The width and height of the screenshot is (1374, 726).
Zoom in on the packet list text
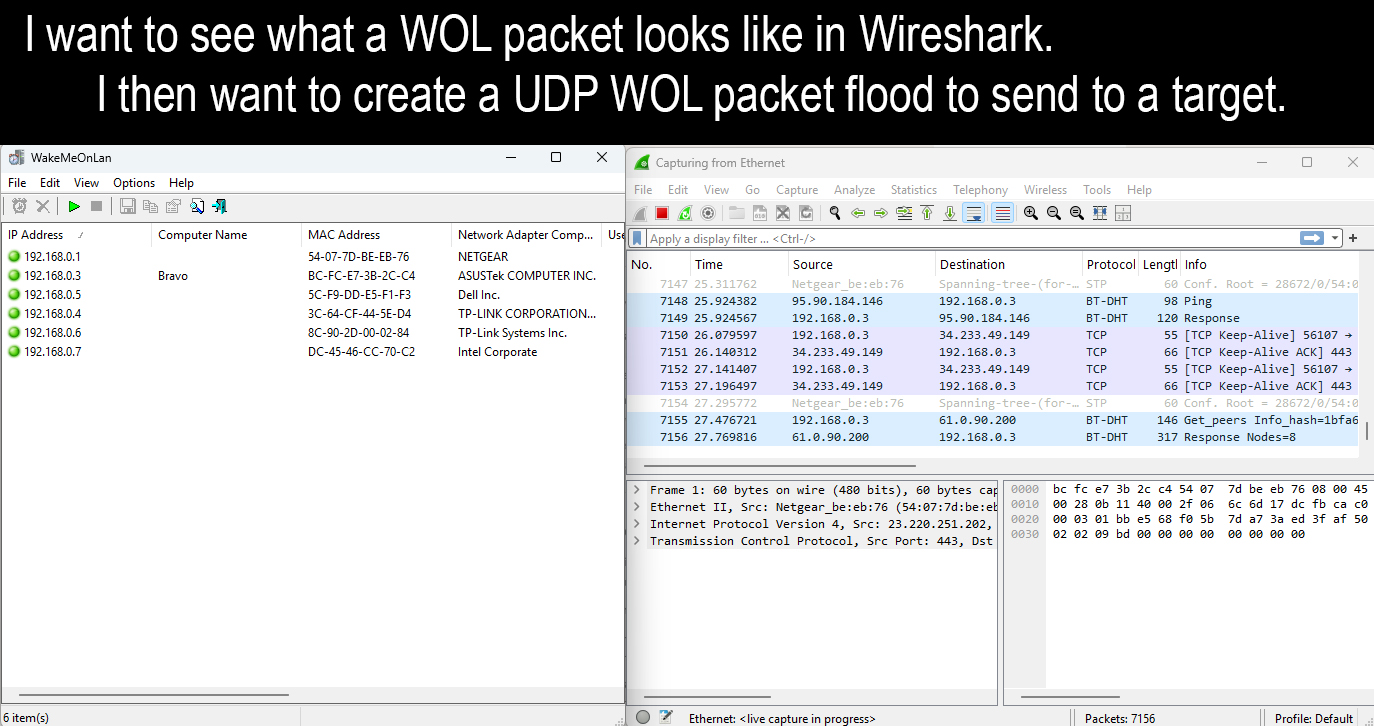pos(1030,213)
